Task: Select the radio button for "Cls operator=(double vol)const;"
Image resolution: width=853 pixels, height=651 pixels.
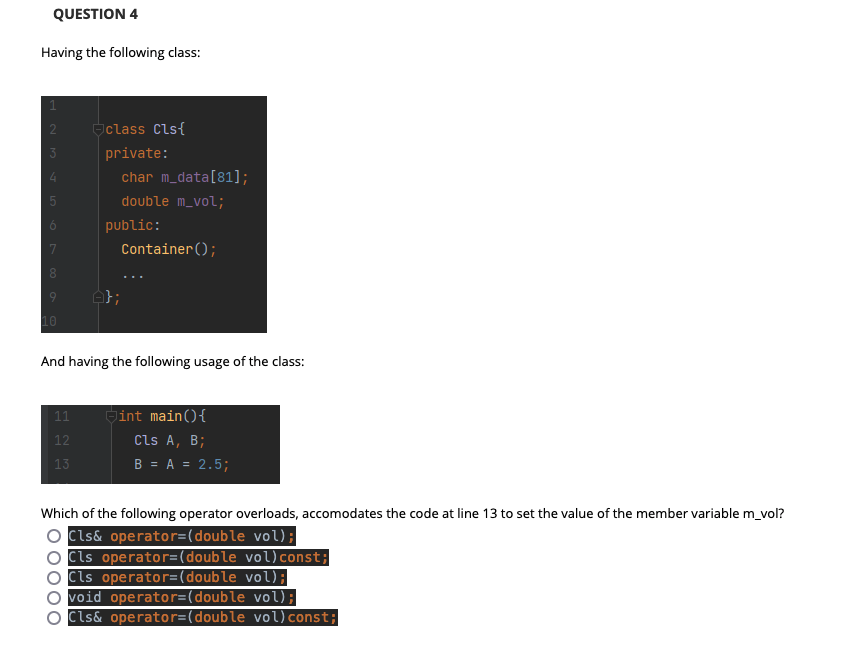Action: pyautogui.click(x=52, y=556)
